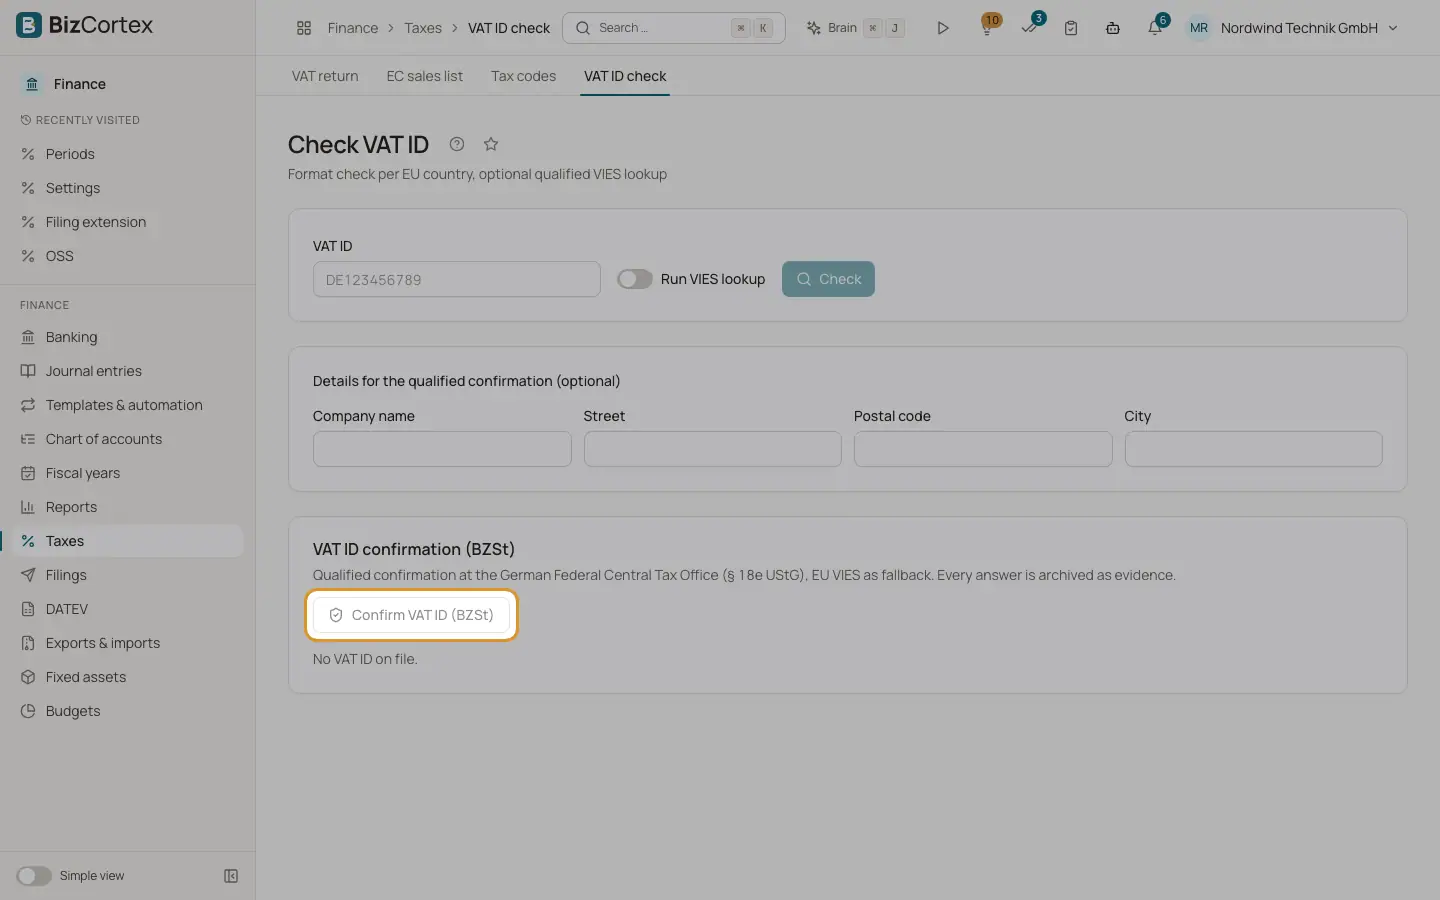
Task: Click Confirm VAT ID (BZSt) button
Action: tap(411, 615)
